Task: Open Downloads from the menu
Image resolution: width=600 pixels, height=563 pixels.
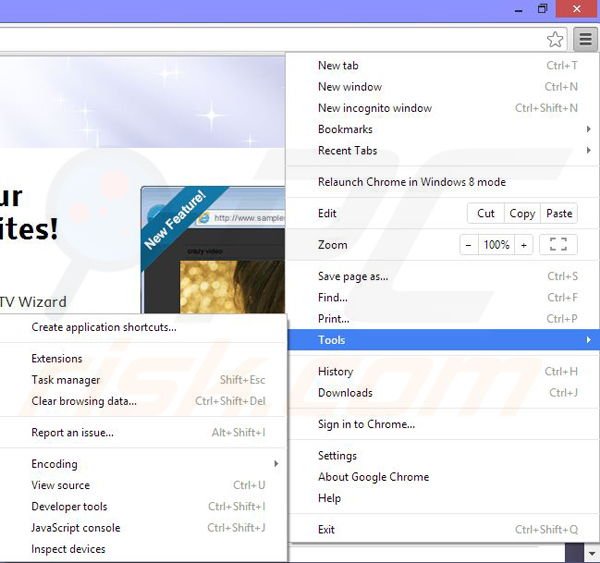Action: pos(442,393)
